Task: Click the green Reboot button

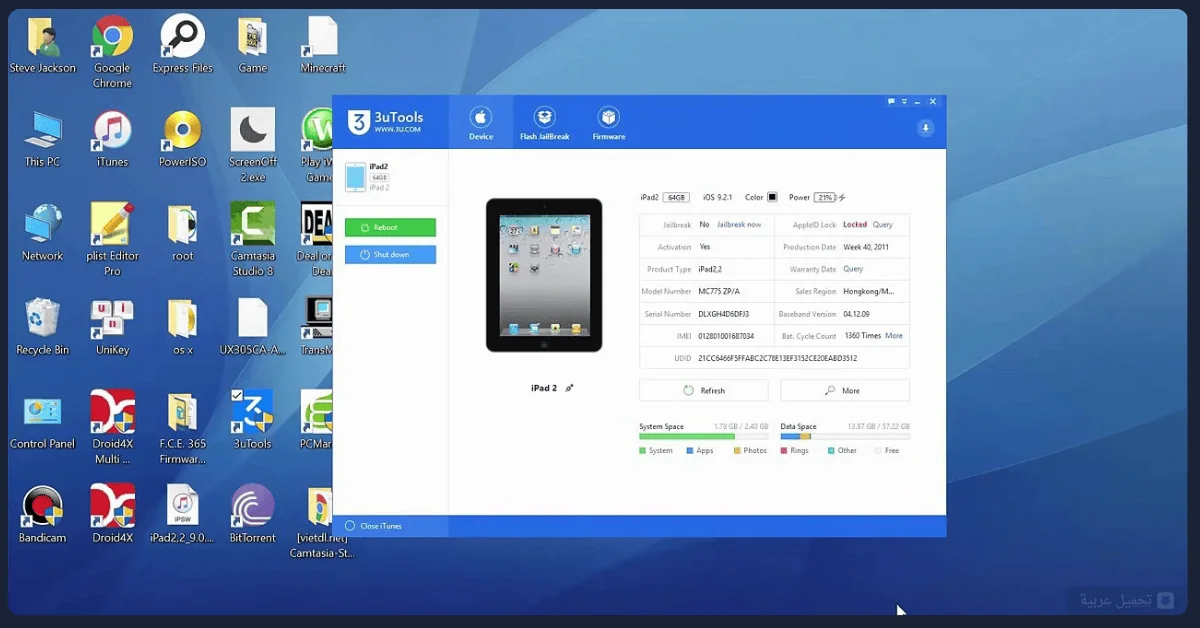Action: 390,228
